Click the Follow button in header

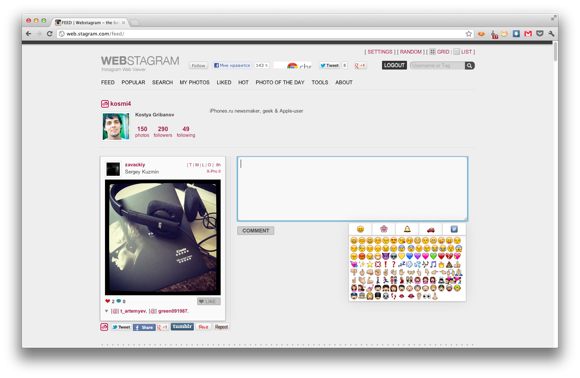[x=198, y=66]
